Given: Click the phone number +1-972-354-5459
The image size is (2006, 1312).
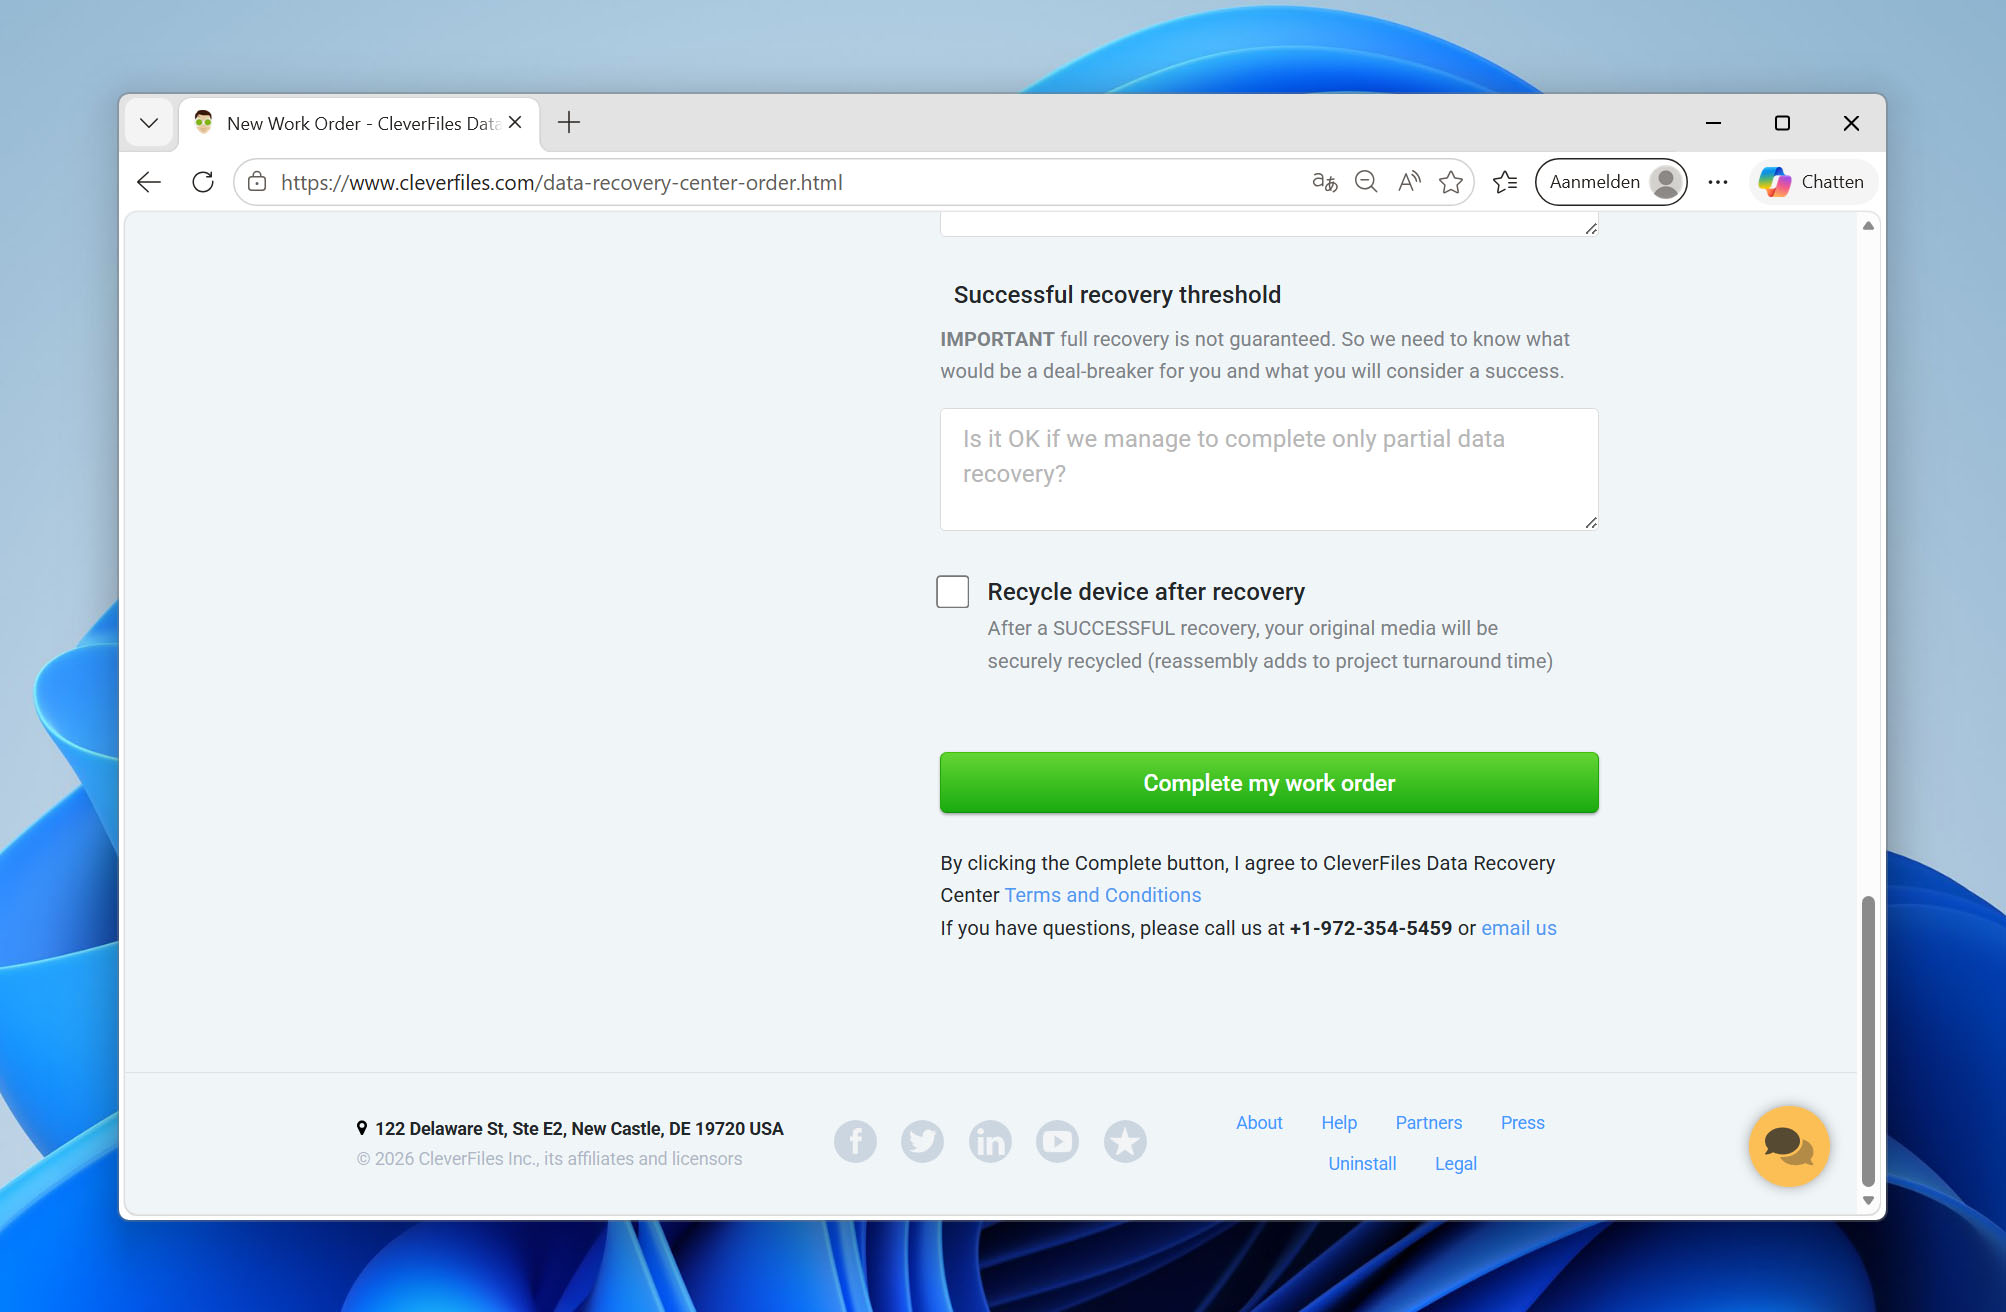Looking at the screenshot, I should (x=1370, y=928).
